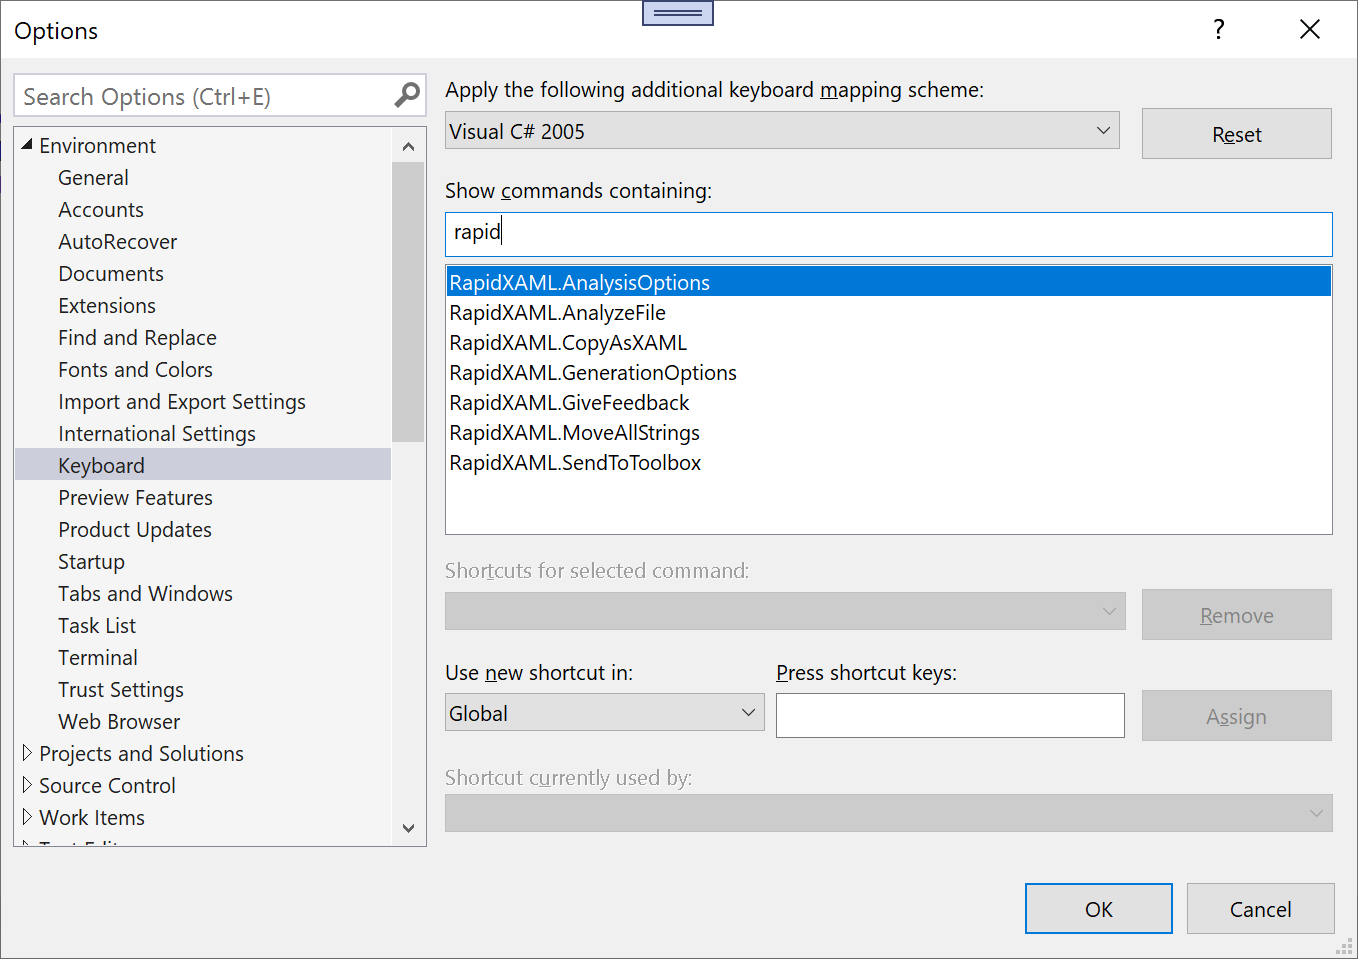Open the Fonts and Colors settings
1358x959 pixels.
(x=135, y=369)
